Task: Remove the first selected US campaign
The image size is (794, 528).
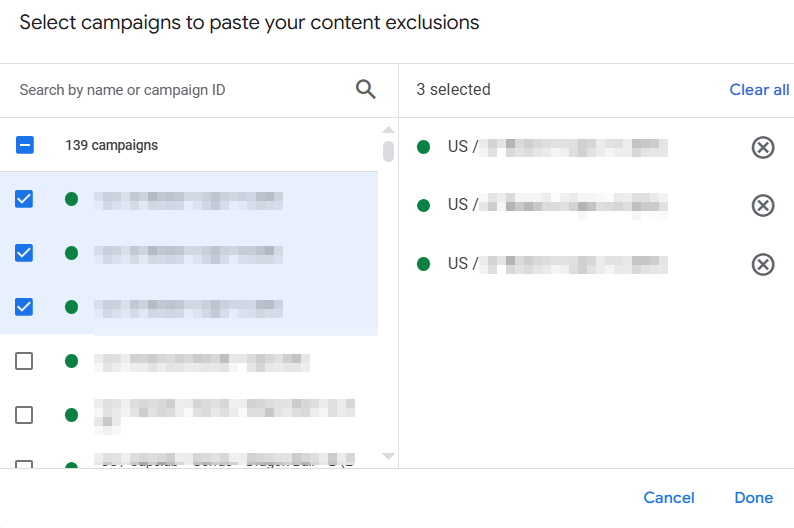Action: pos(763,147)
